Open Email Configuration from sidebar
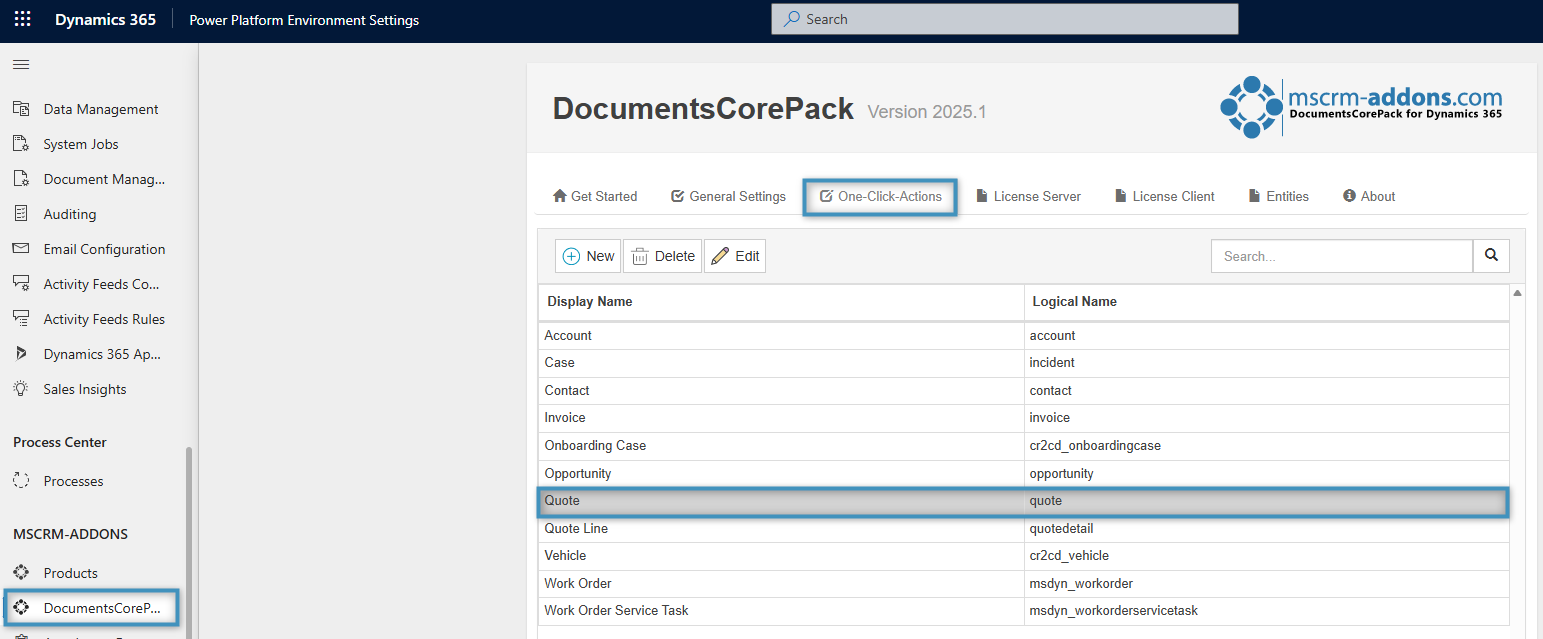 pos(104,249)
